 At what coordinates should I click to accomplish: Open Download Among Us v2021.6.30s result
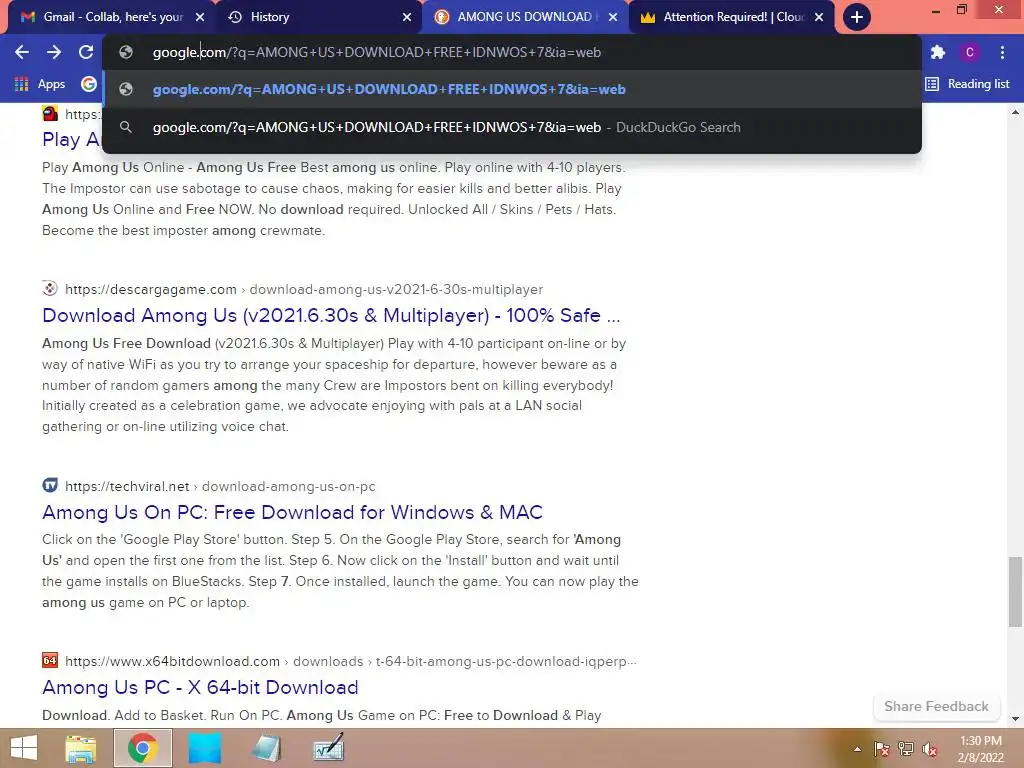coord(331,315)
